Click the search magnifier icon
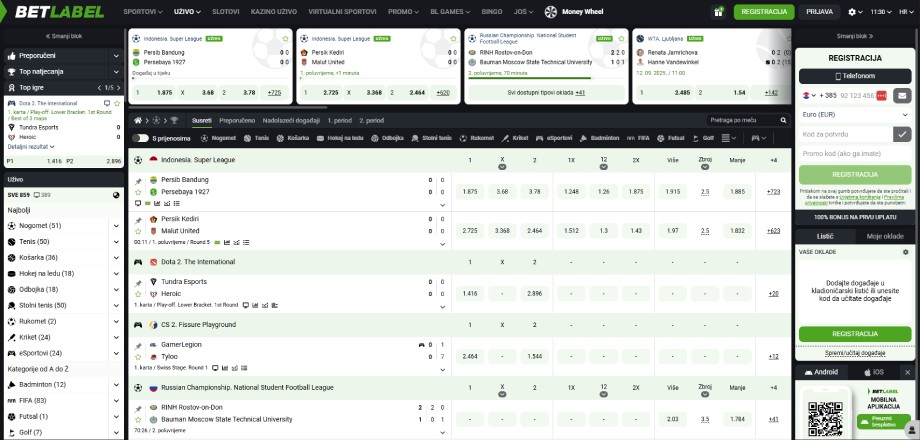Screen dimensions: 920x440 783,120
